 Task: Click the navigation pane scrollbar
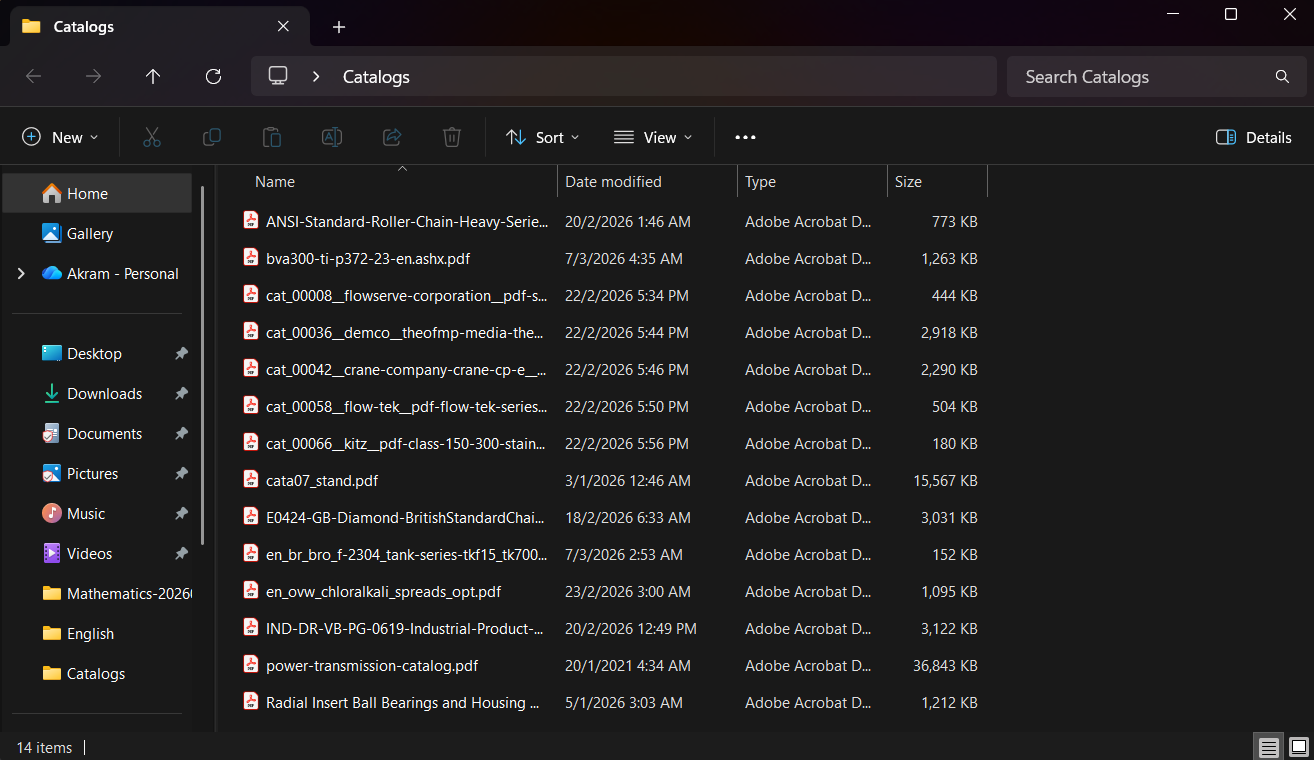[x=203, y=365]
